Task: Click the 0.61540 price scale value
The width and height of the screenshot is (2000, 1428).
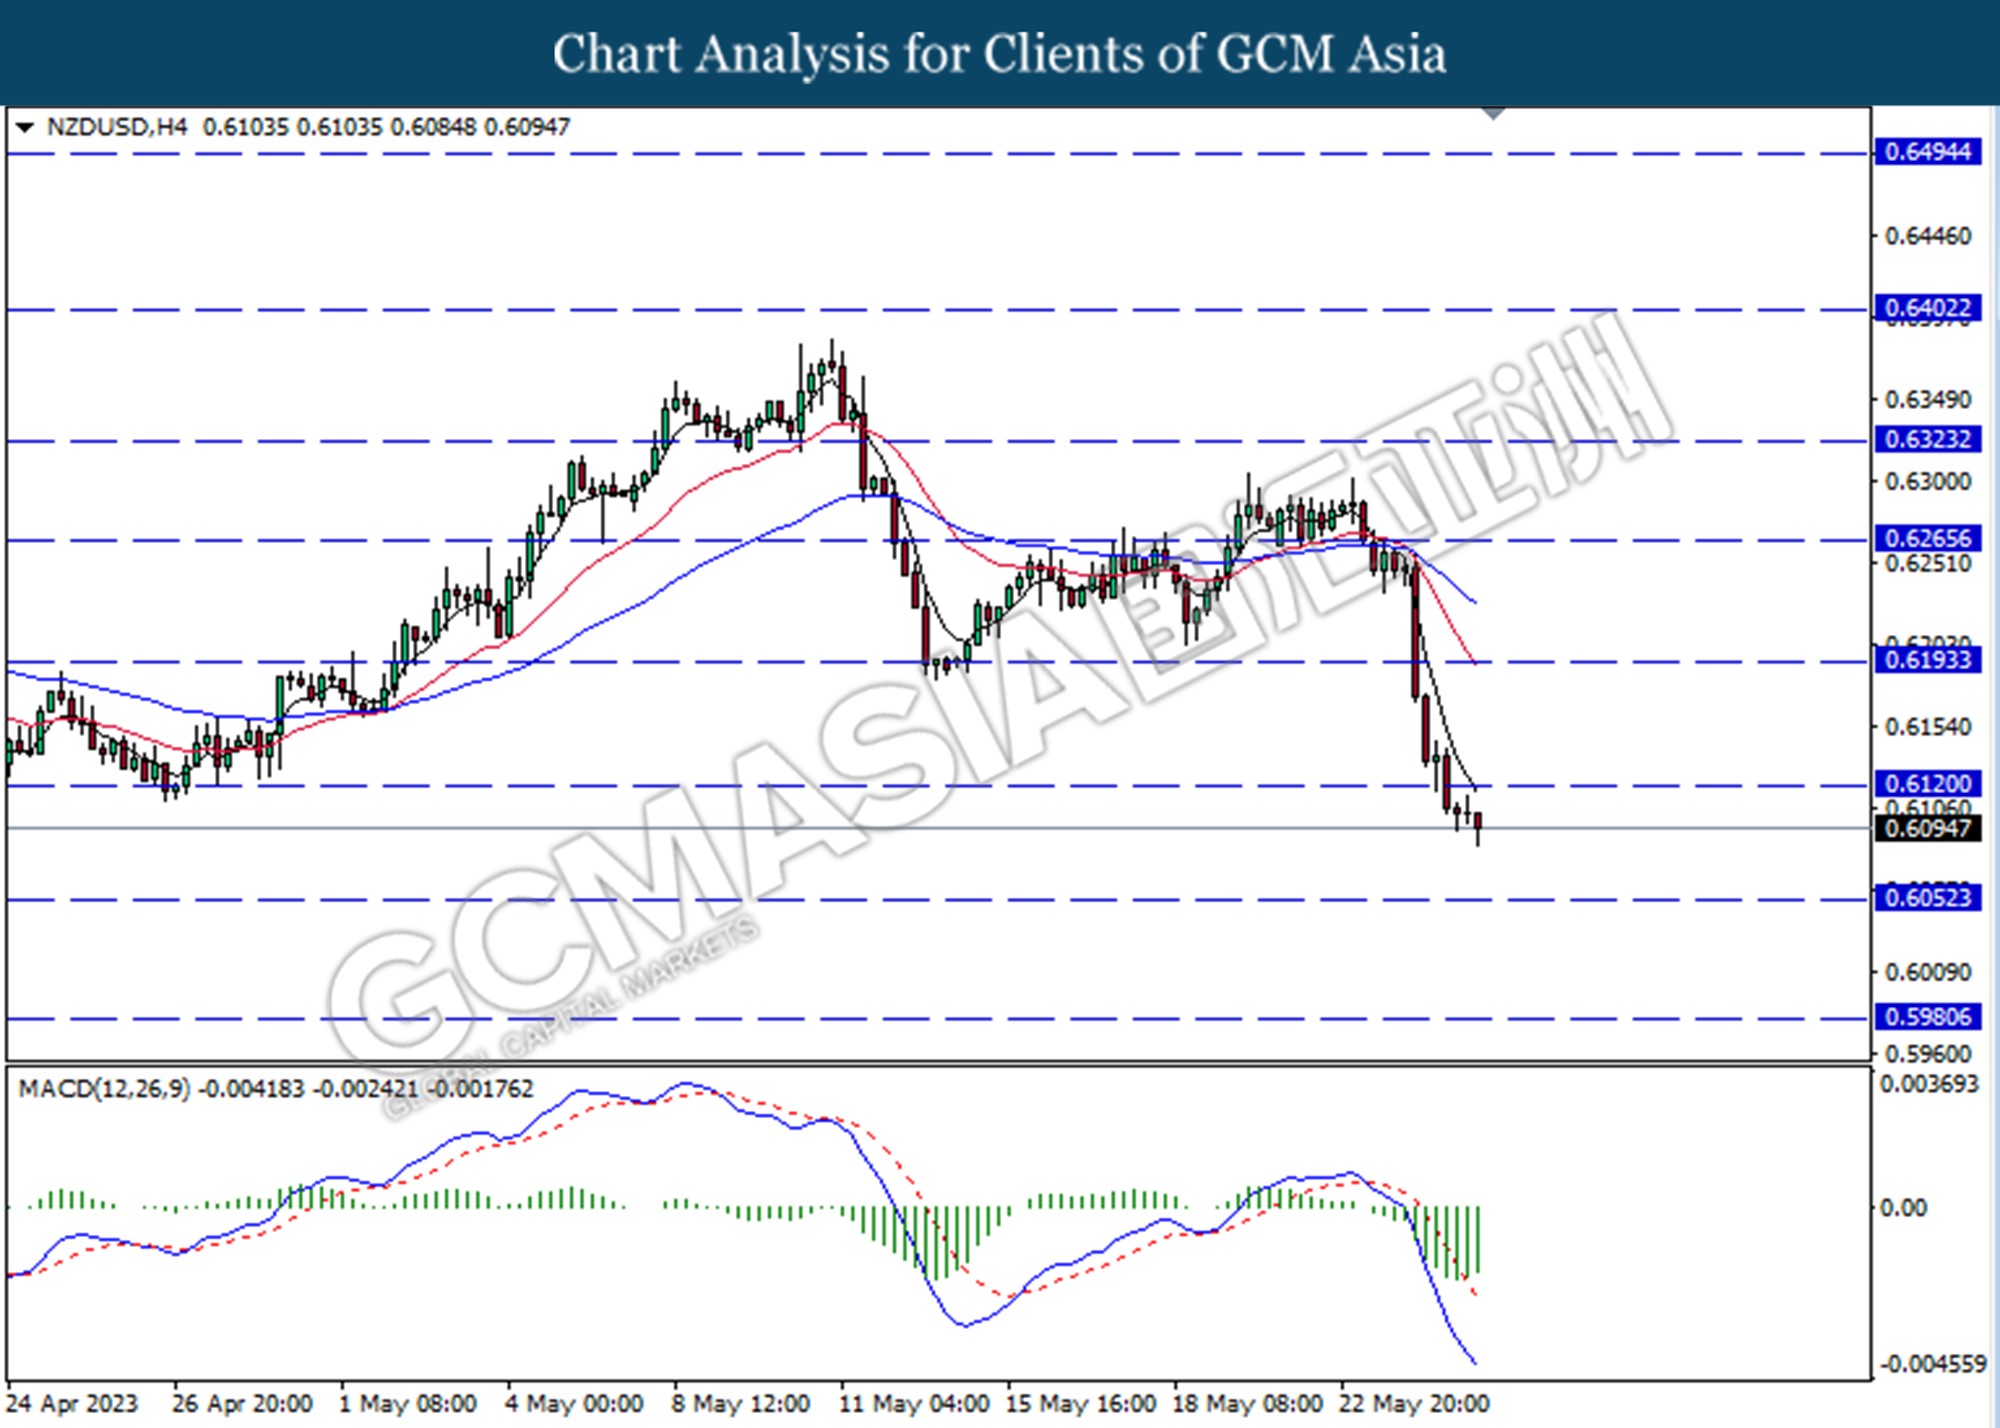Action: point(1928,727)
